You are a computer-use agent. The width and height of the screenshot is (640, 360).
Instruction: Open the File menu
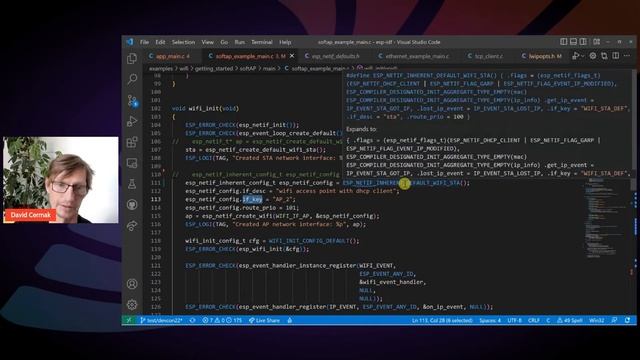[144, 42]
